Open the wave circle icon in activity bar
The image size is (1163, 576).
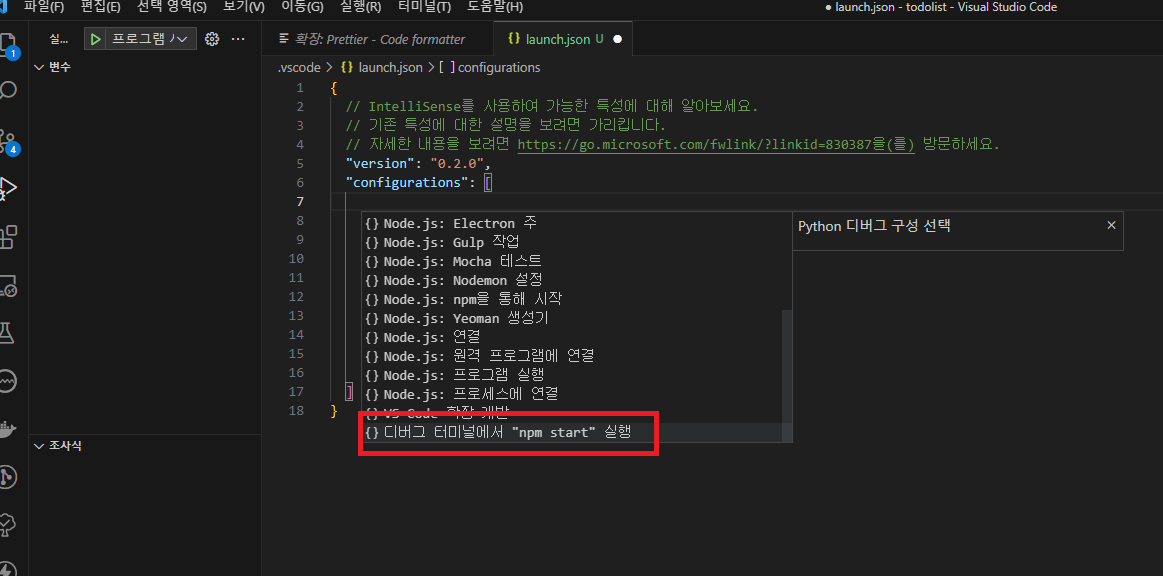click(x=7, y=382)
